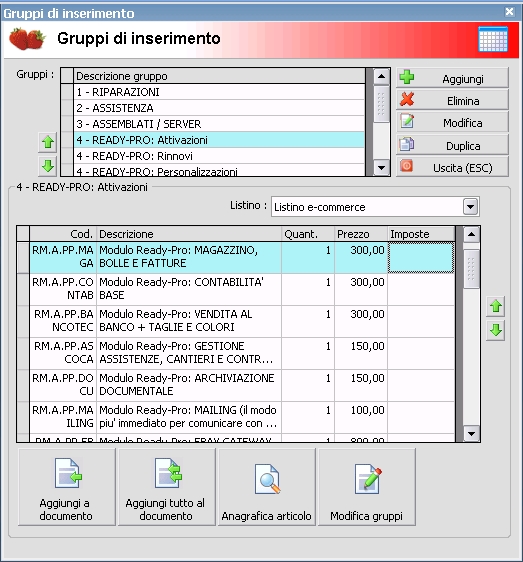Click the Aggiungi tutto al documento button
Image resolution: width=523 pixels, height=562 pixels.
pos(167,487)
